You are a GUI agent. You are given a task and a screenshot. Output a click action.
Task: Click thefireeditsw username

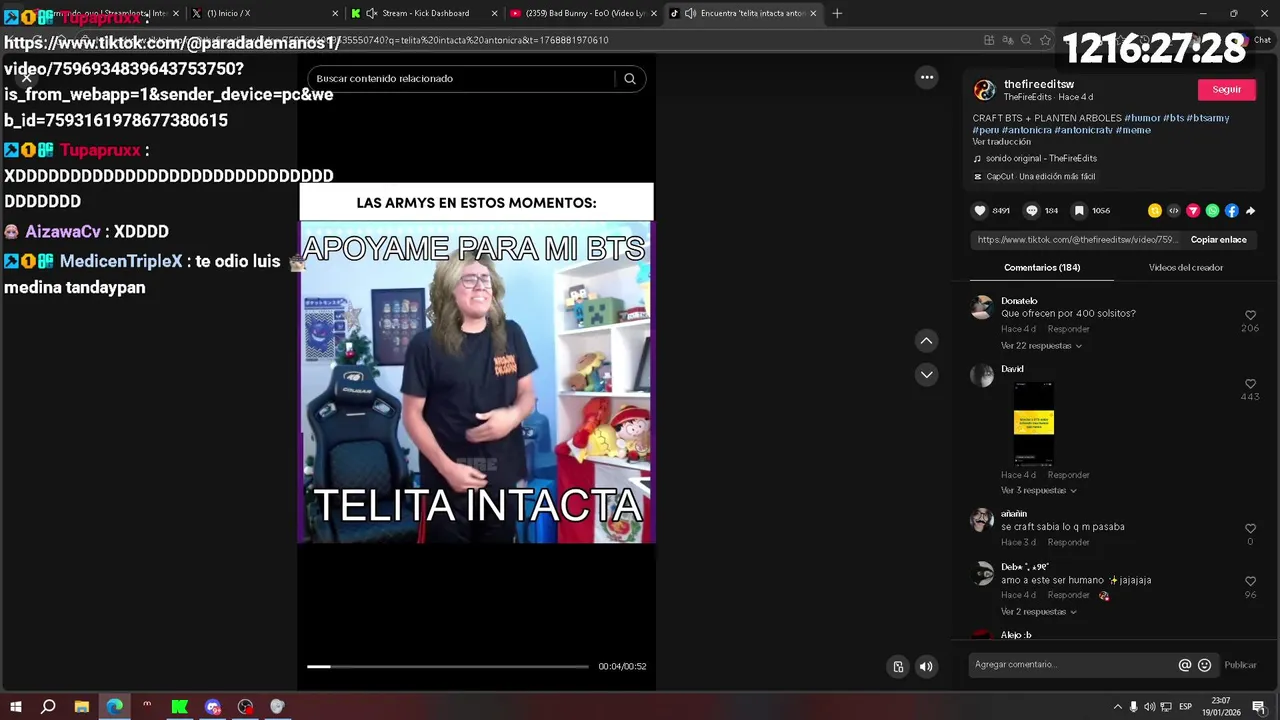(1039, 84)
